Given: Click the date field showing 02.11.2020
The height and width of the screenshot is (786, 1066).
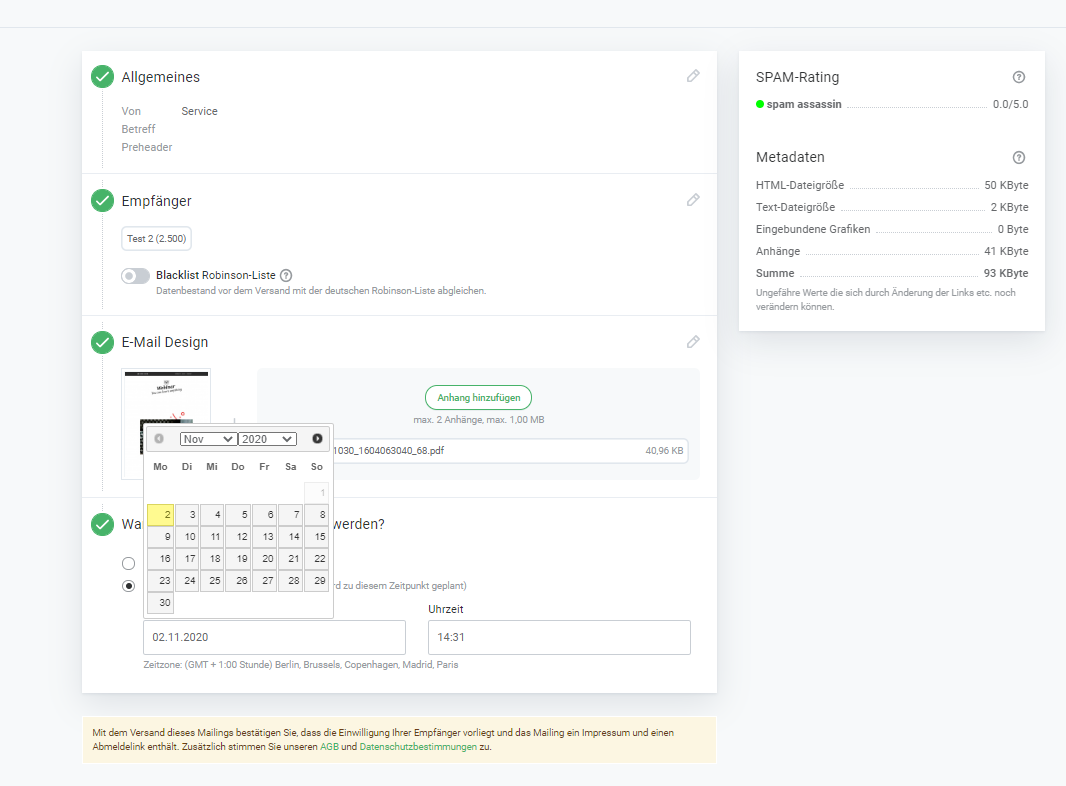Looking at the screenshot, I should click(274, 637).
